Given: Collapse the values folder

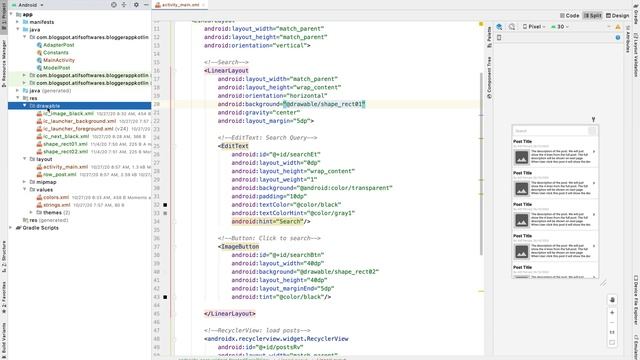Looking at the screenshot, I should [x=24, y=189].
